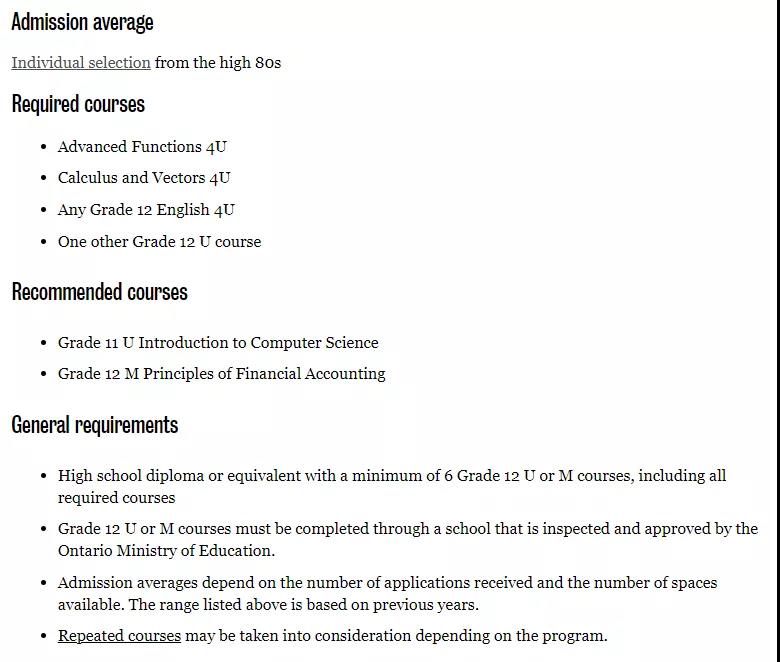This screenshot has width=780, height=662.
Task: Click the words 'required courses' in first requirement
Action: coord(116,498)
